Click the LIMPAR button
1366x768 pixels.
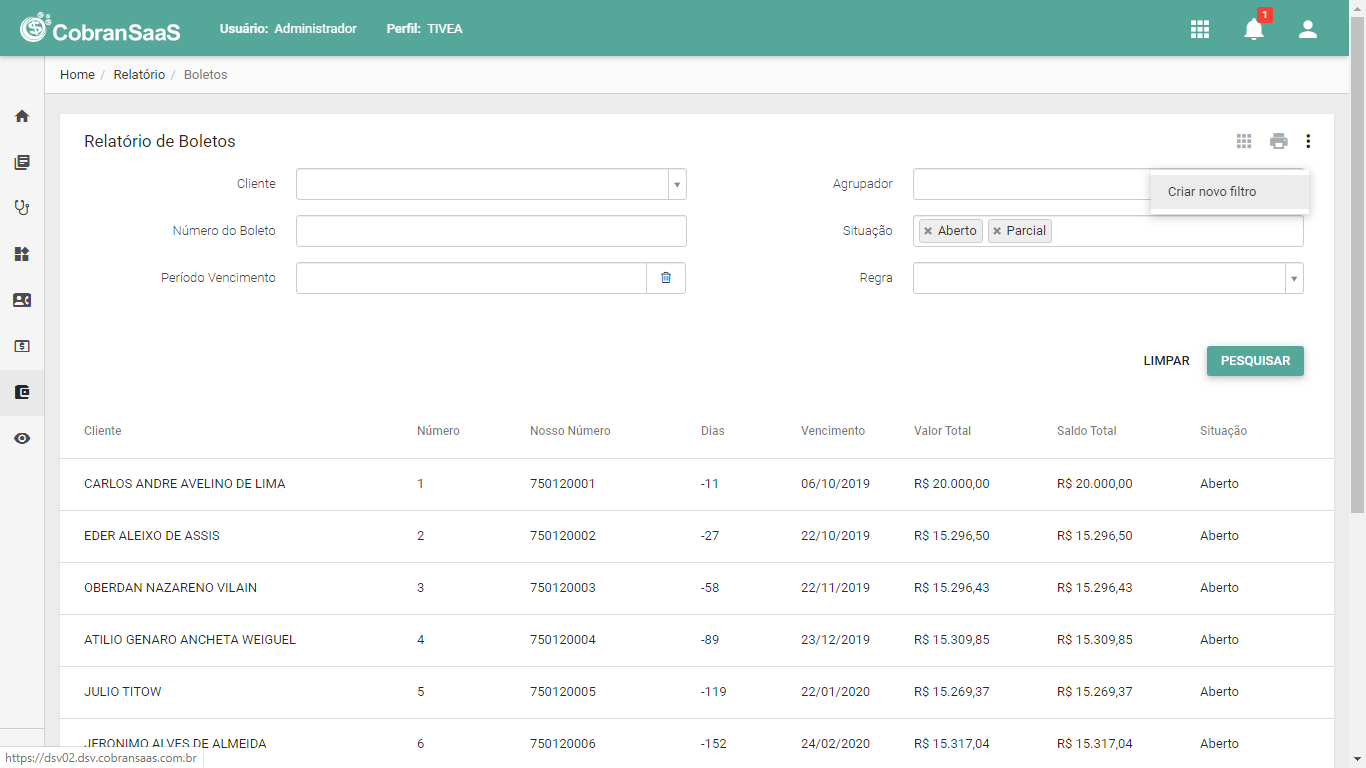[x=1166, y=361]
